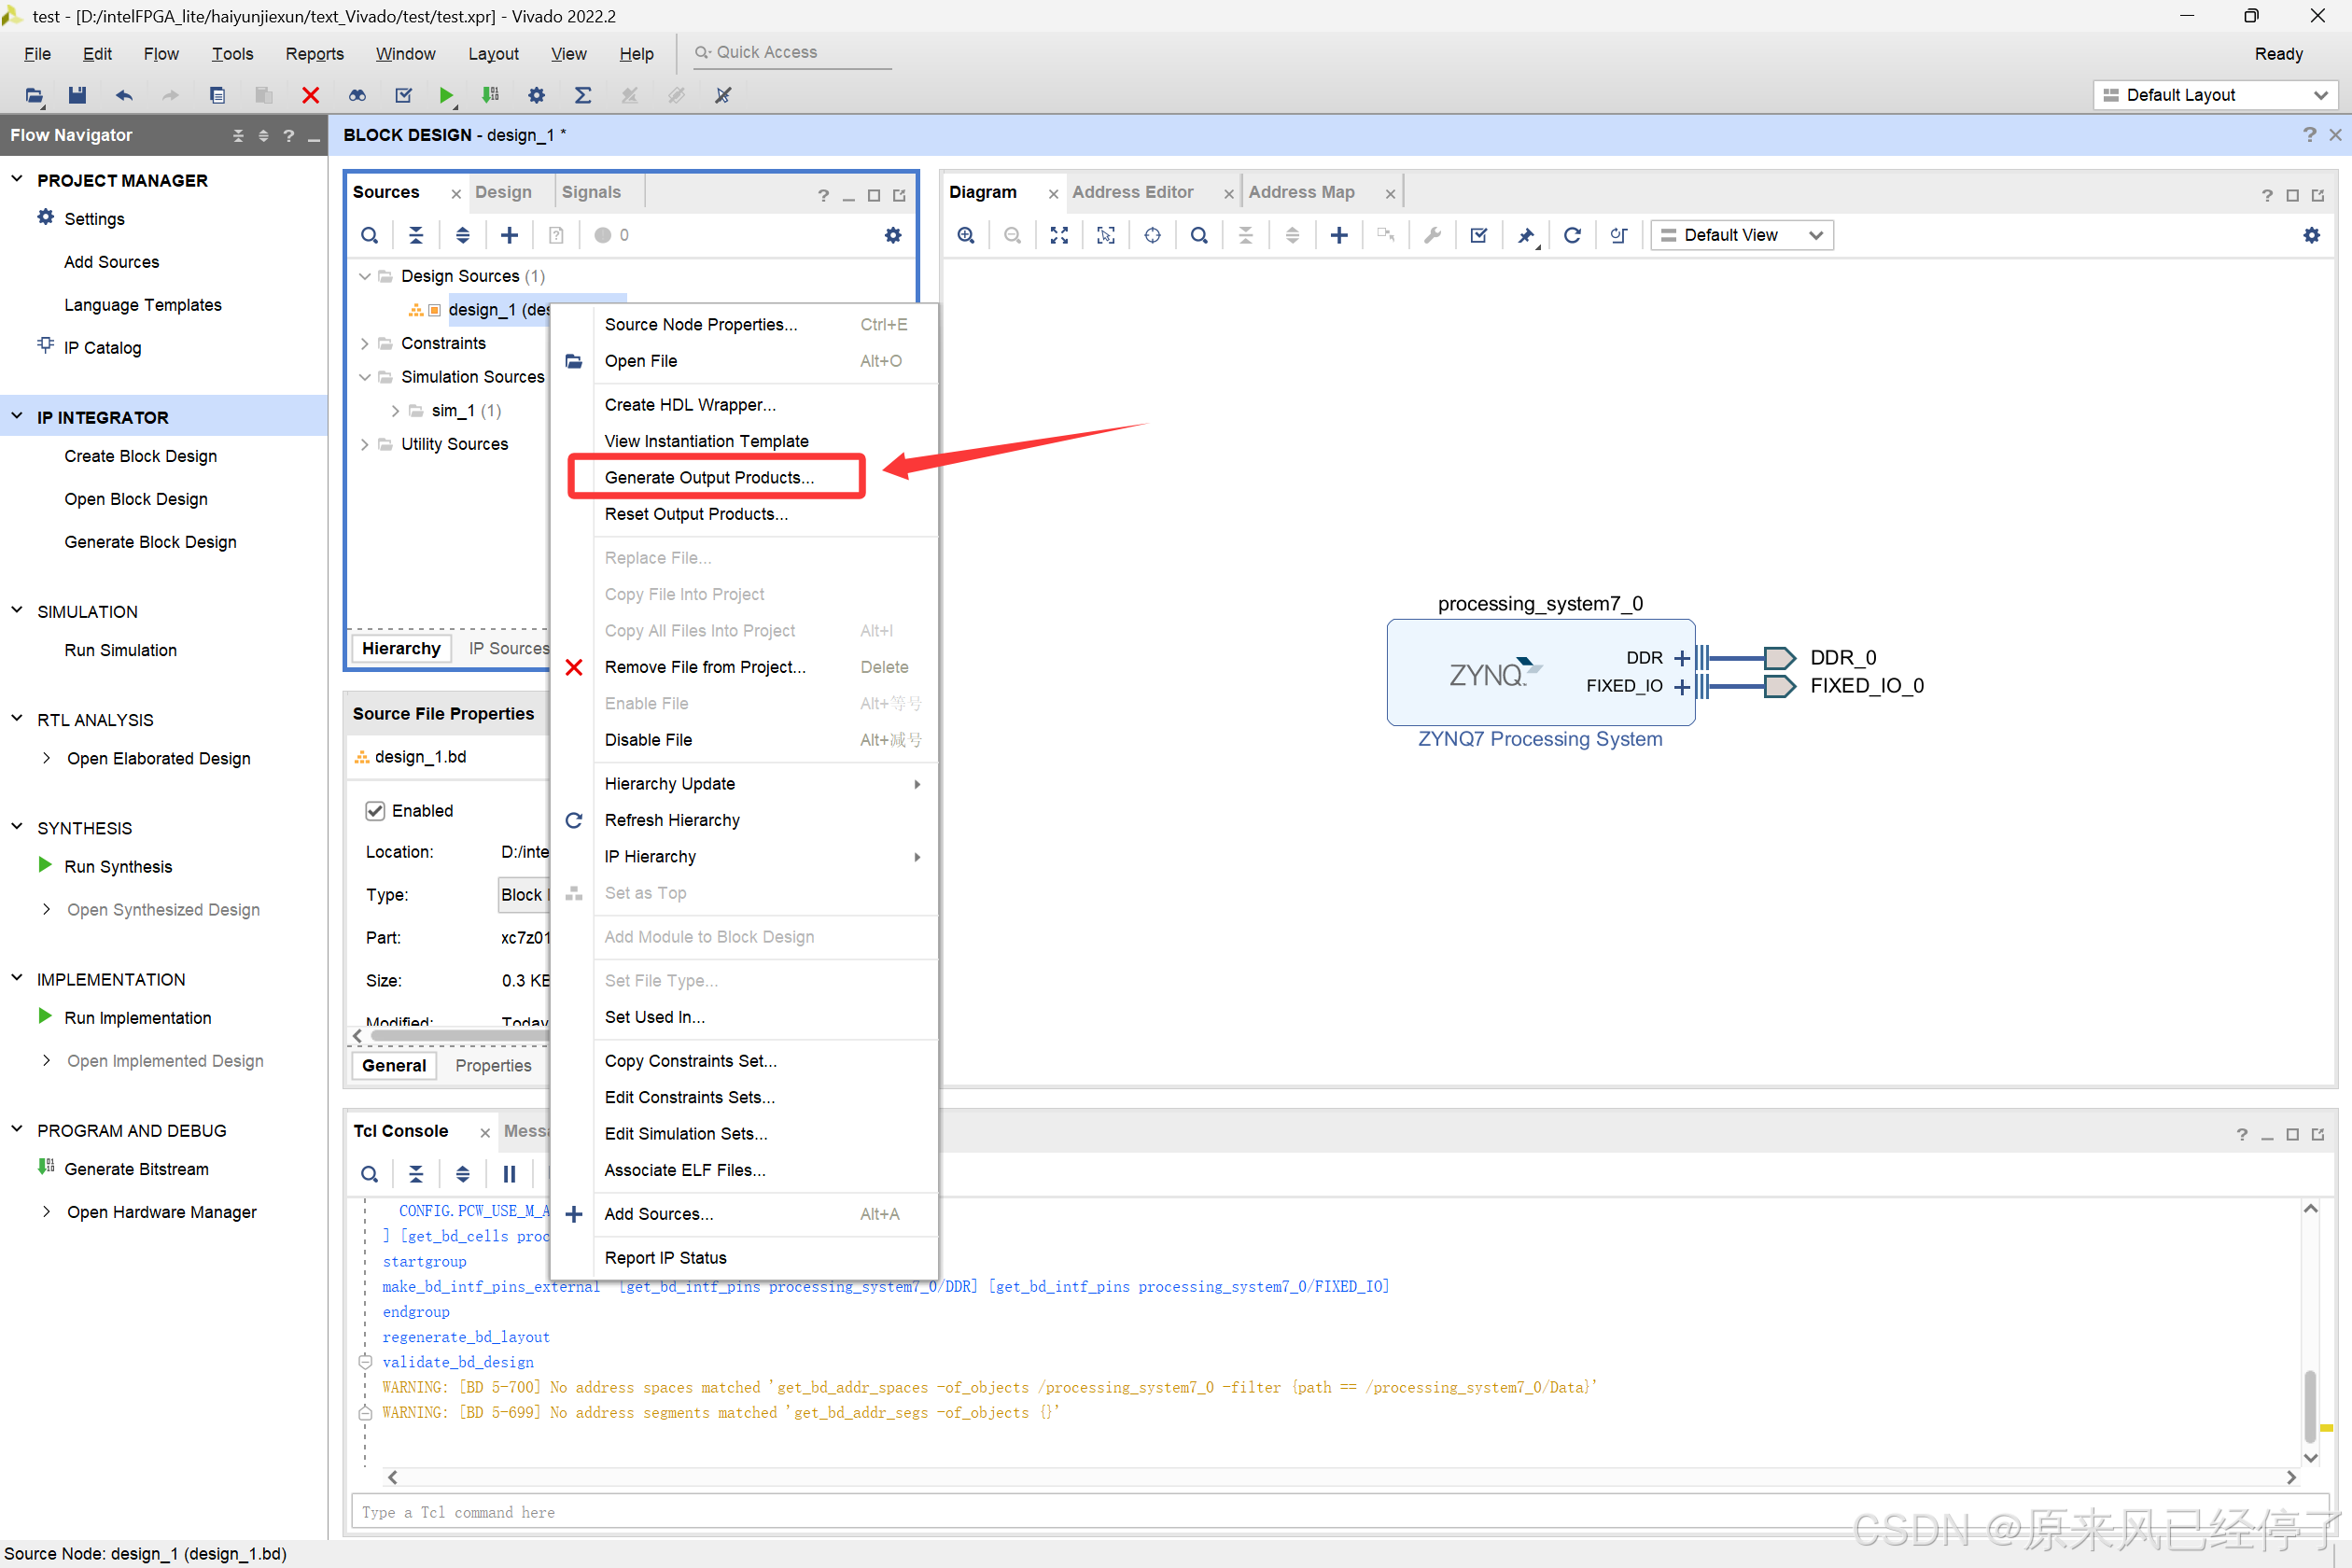Click the Generate Bitstream toolbar icon
Screen dimensions: 2352x1568
(490, 95)
